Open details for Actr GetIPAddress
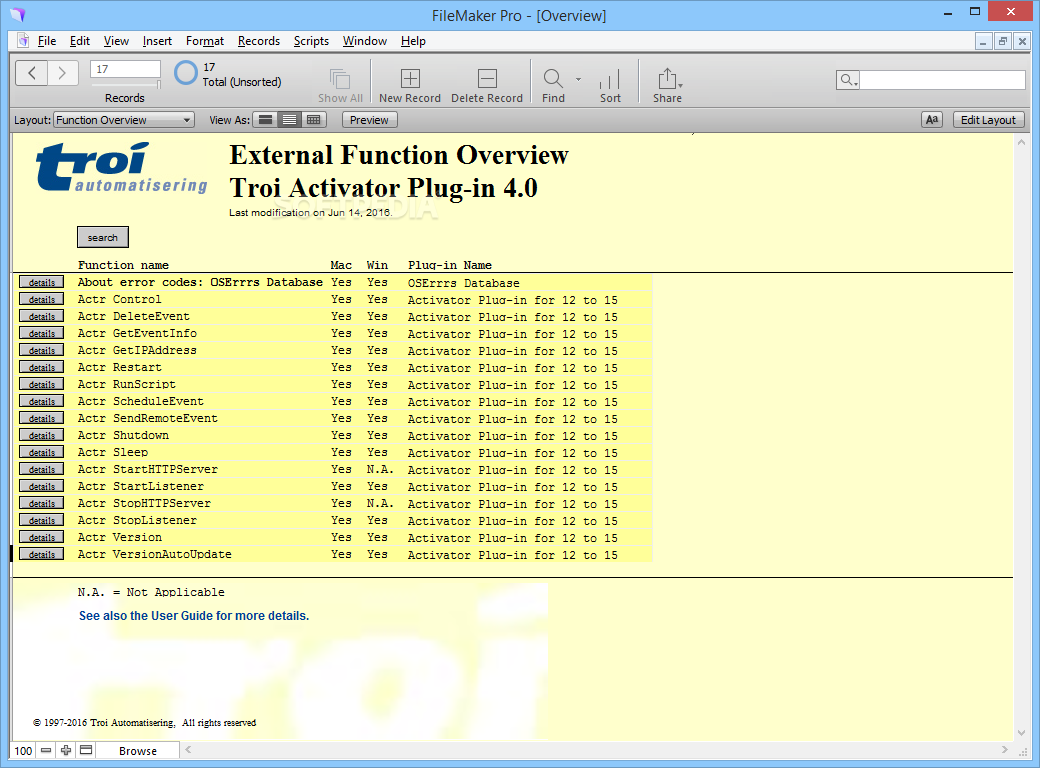The width and height of the screenshot is (1040, 768). click(x=42, y=351)
